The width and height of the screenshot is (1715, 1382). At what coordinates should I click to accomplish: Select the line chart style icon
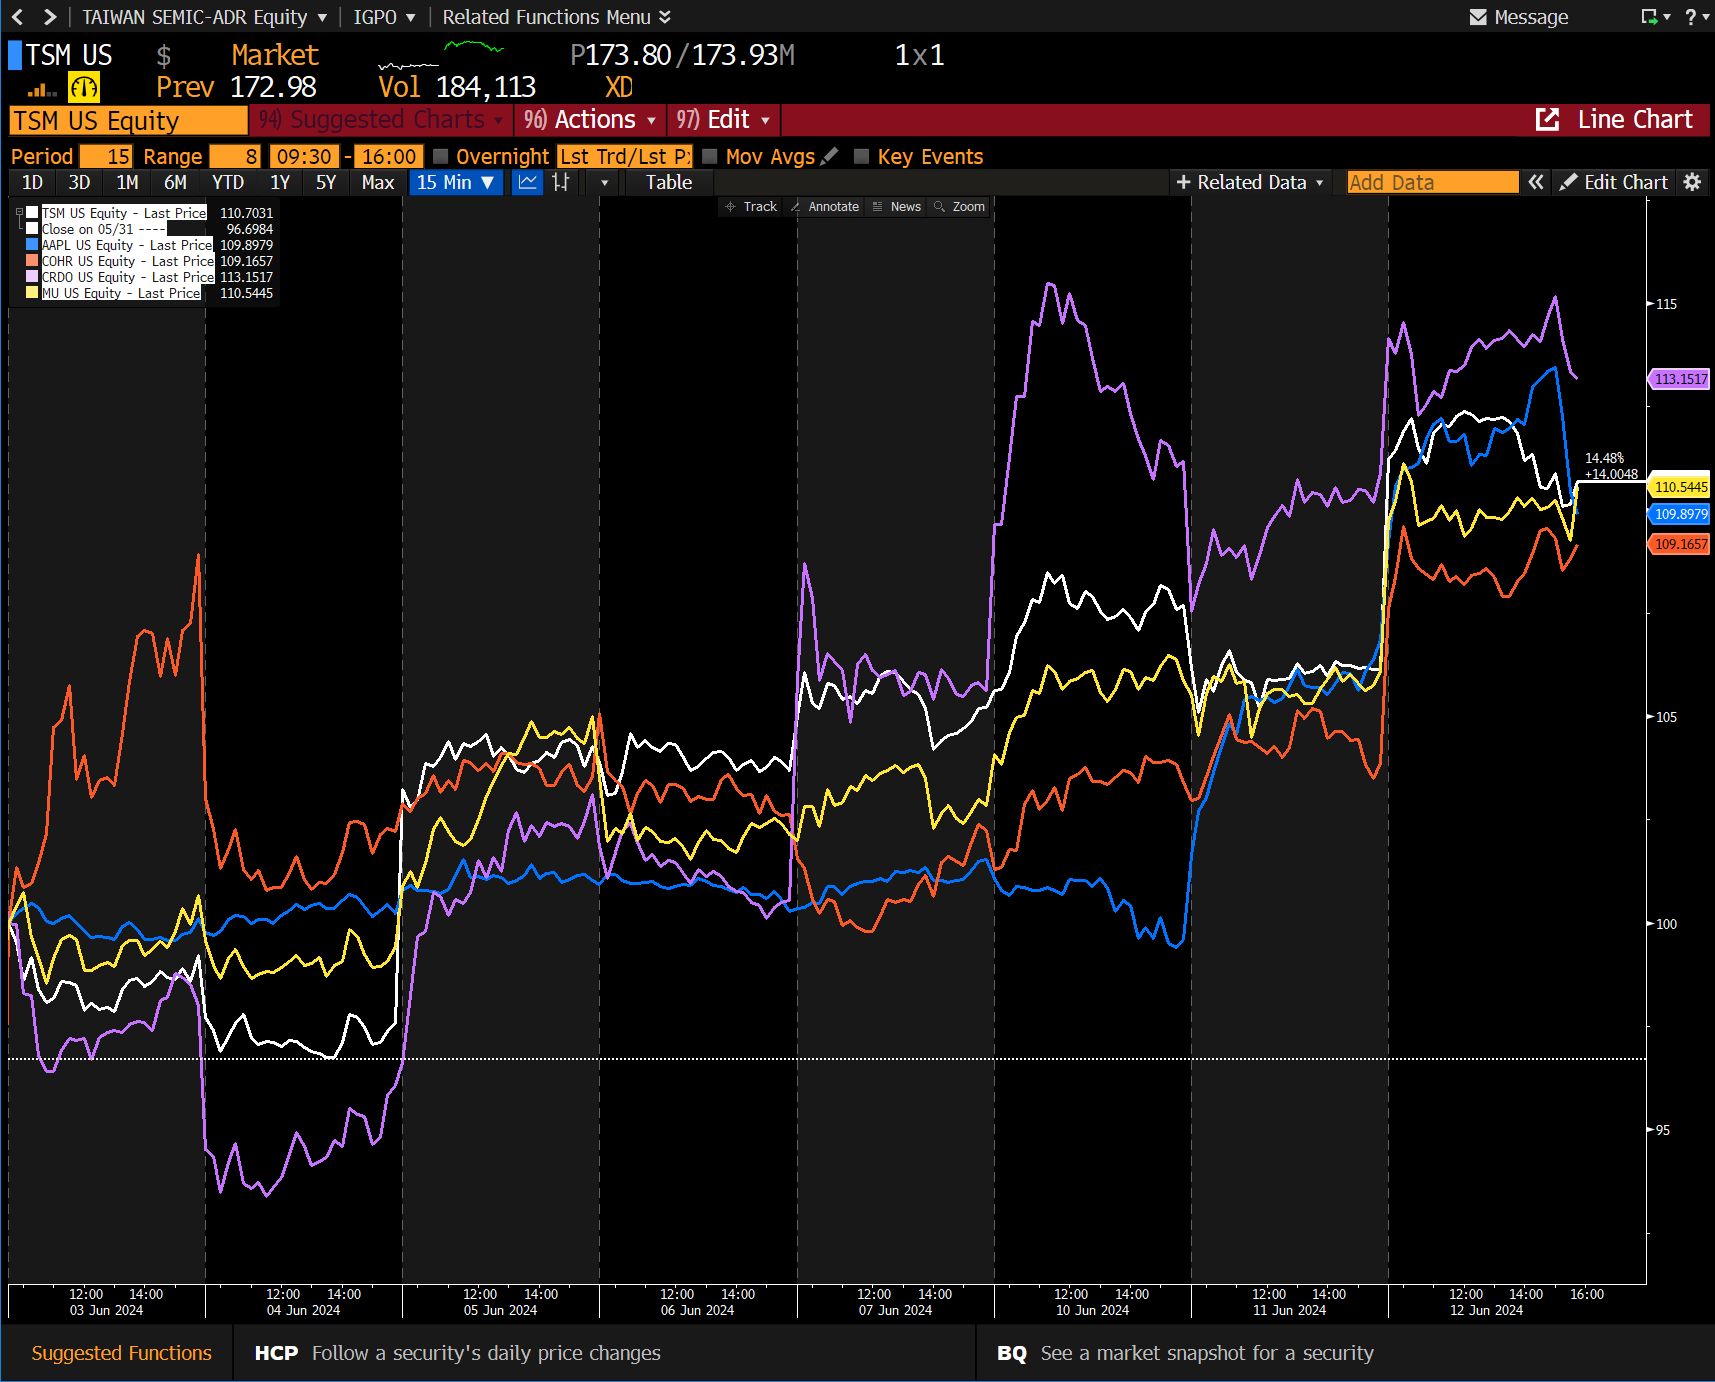(527, 182)
